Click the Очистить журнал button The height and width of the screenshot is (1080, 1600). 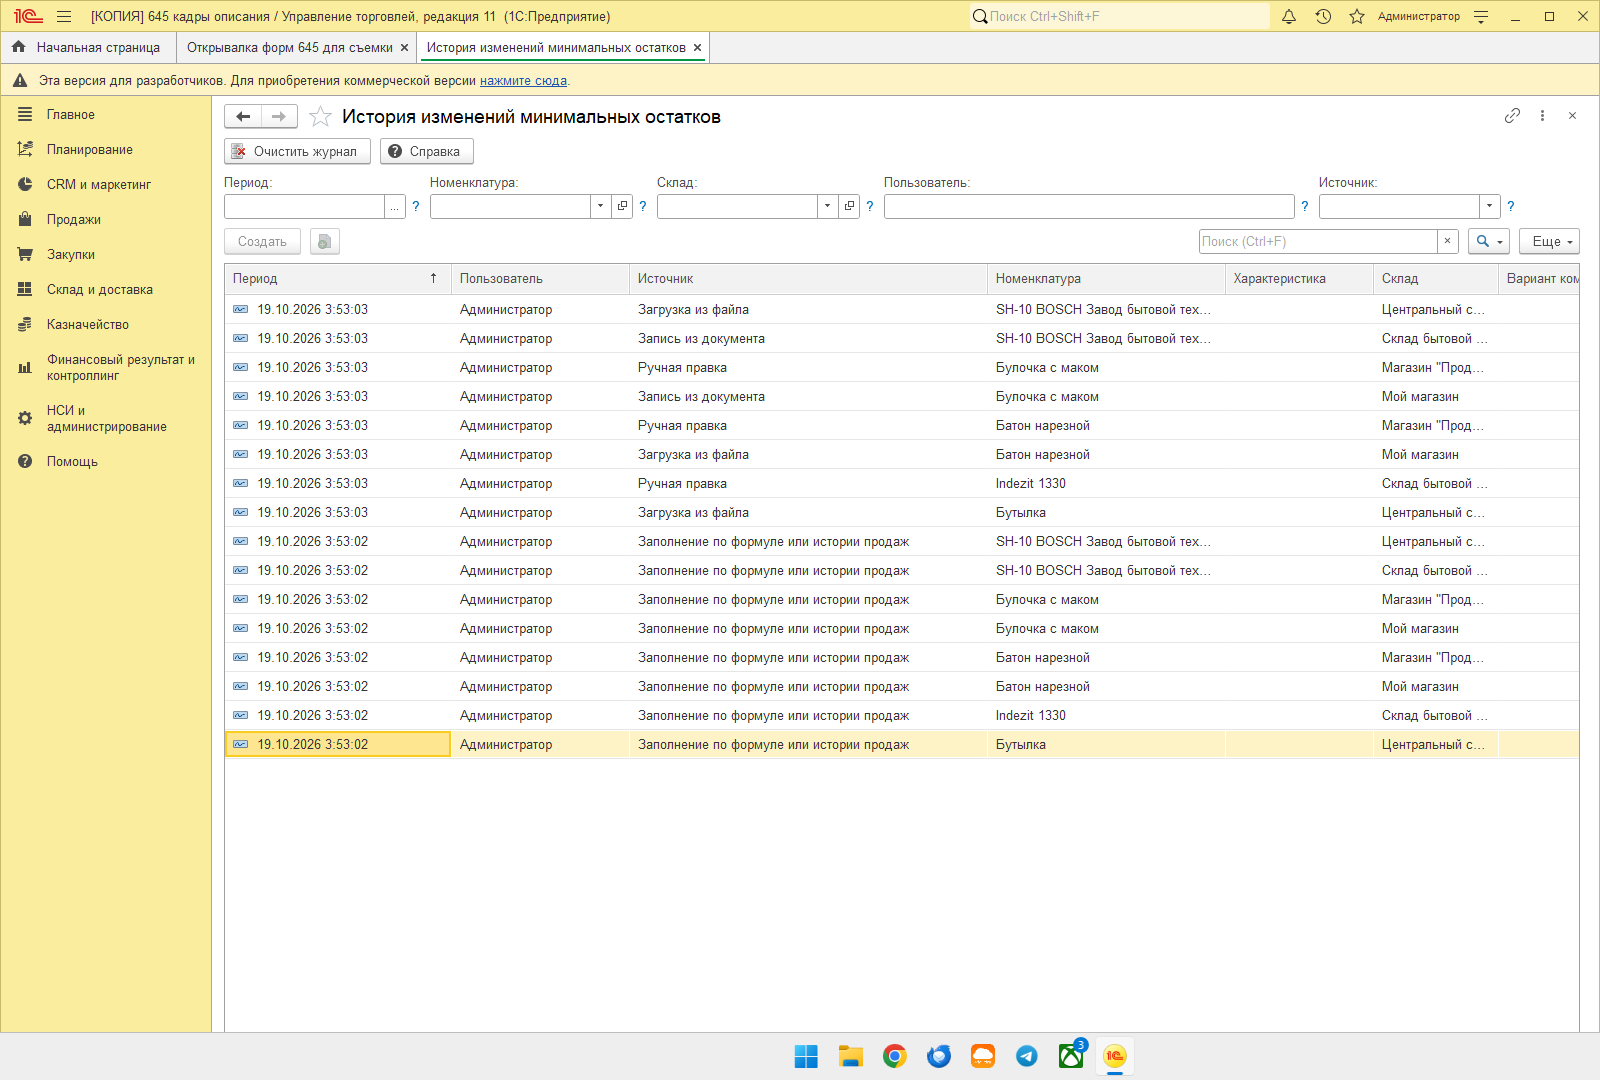[x=297, y=151]
